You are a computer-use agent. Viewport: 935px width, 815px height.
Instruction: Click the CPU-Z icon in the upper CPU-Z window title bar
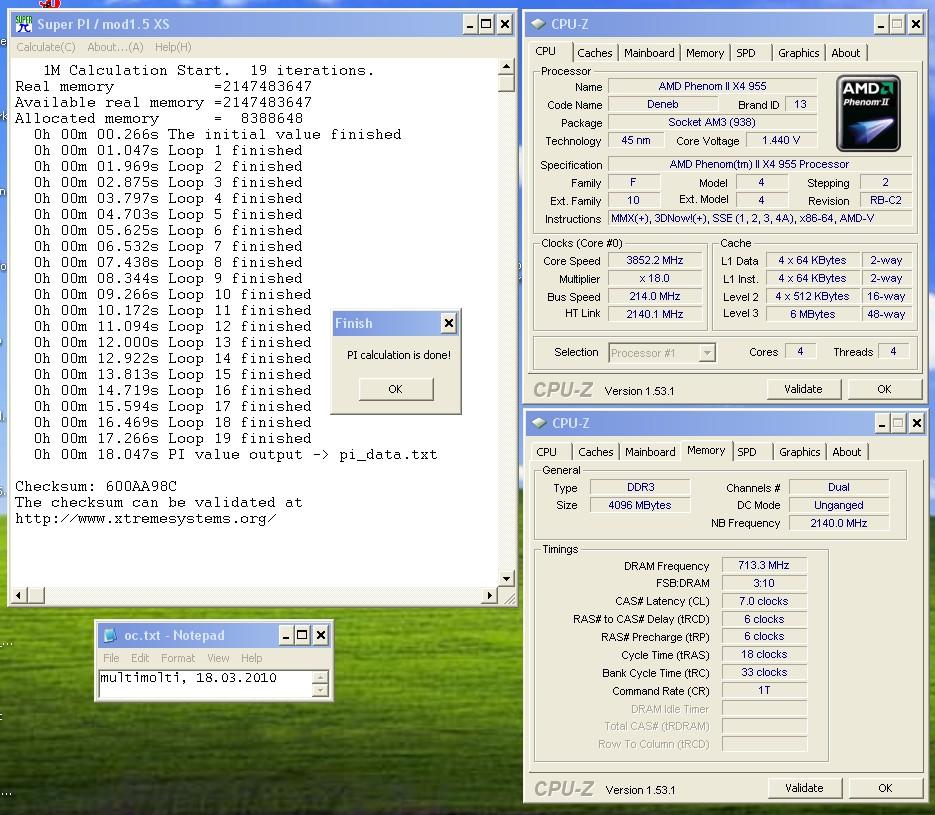pos(538,24)
